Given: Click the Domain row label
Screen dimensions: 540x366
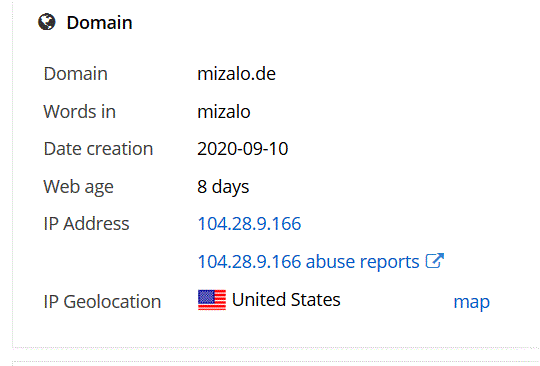Looking at the screenshot, I should click(x=75, y=74).
